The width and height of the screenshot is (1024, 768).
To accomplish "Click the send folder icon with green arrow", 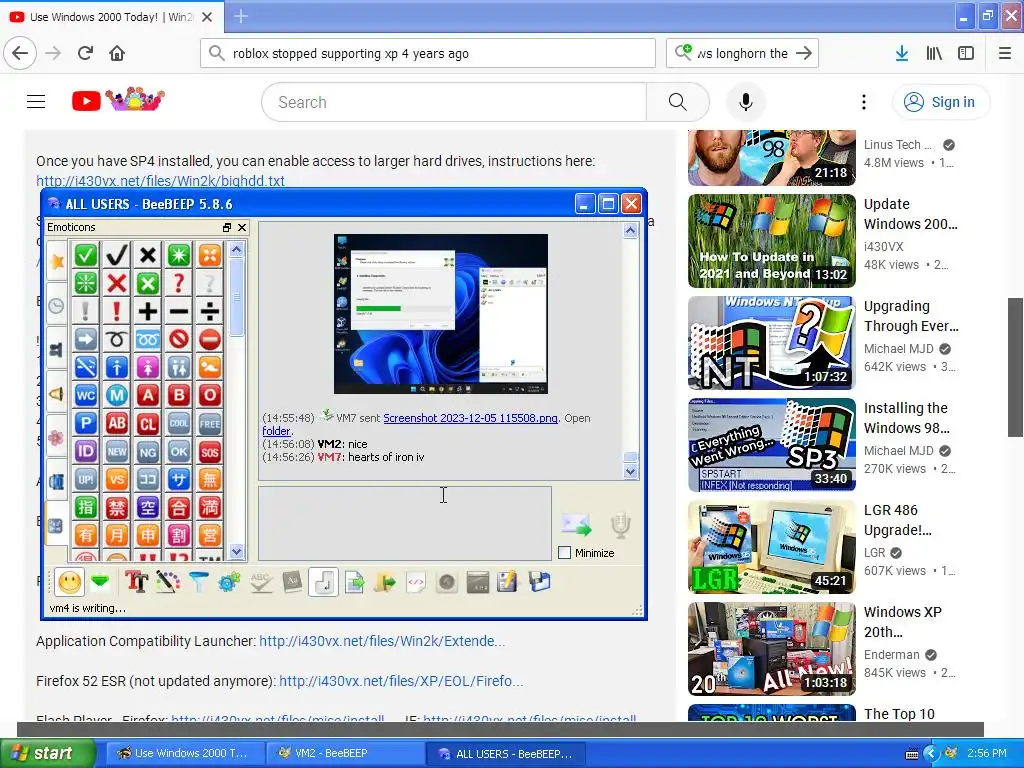I will (x=385, y=582).
